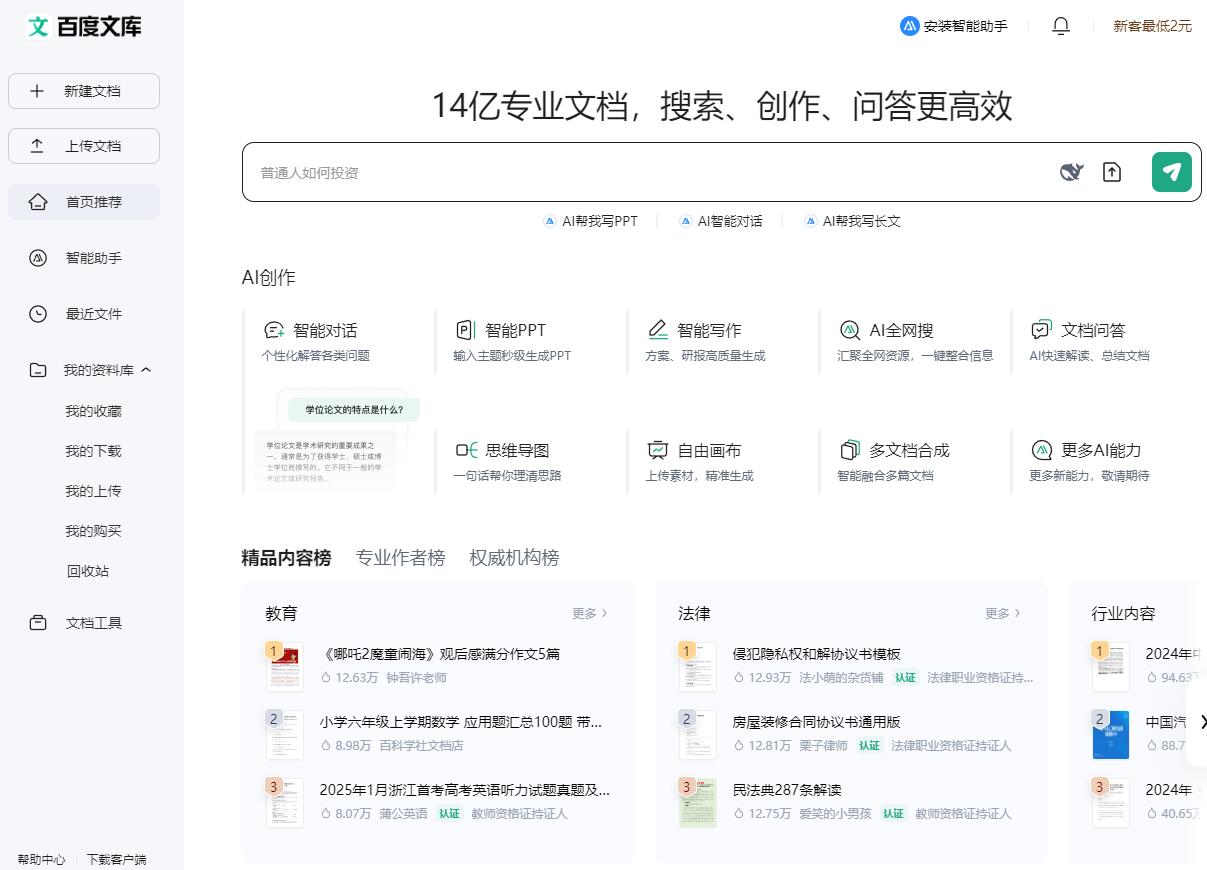This screenshot has height=870, width=1207.
Task: Click author name 蒲公英语
Action: tap(403, 814)
